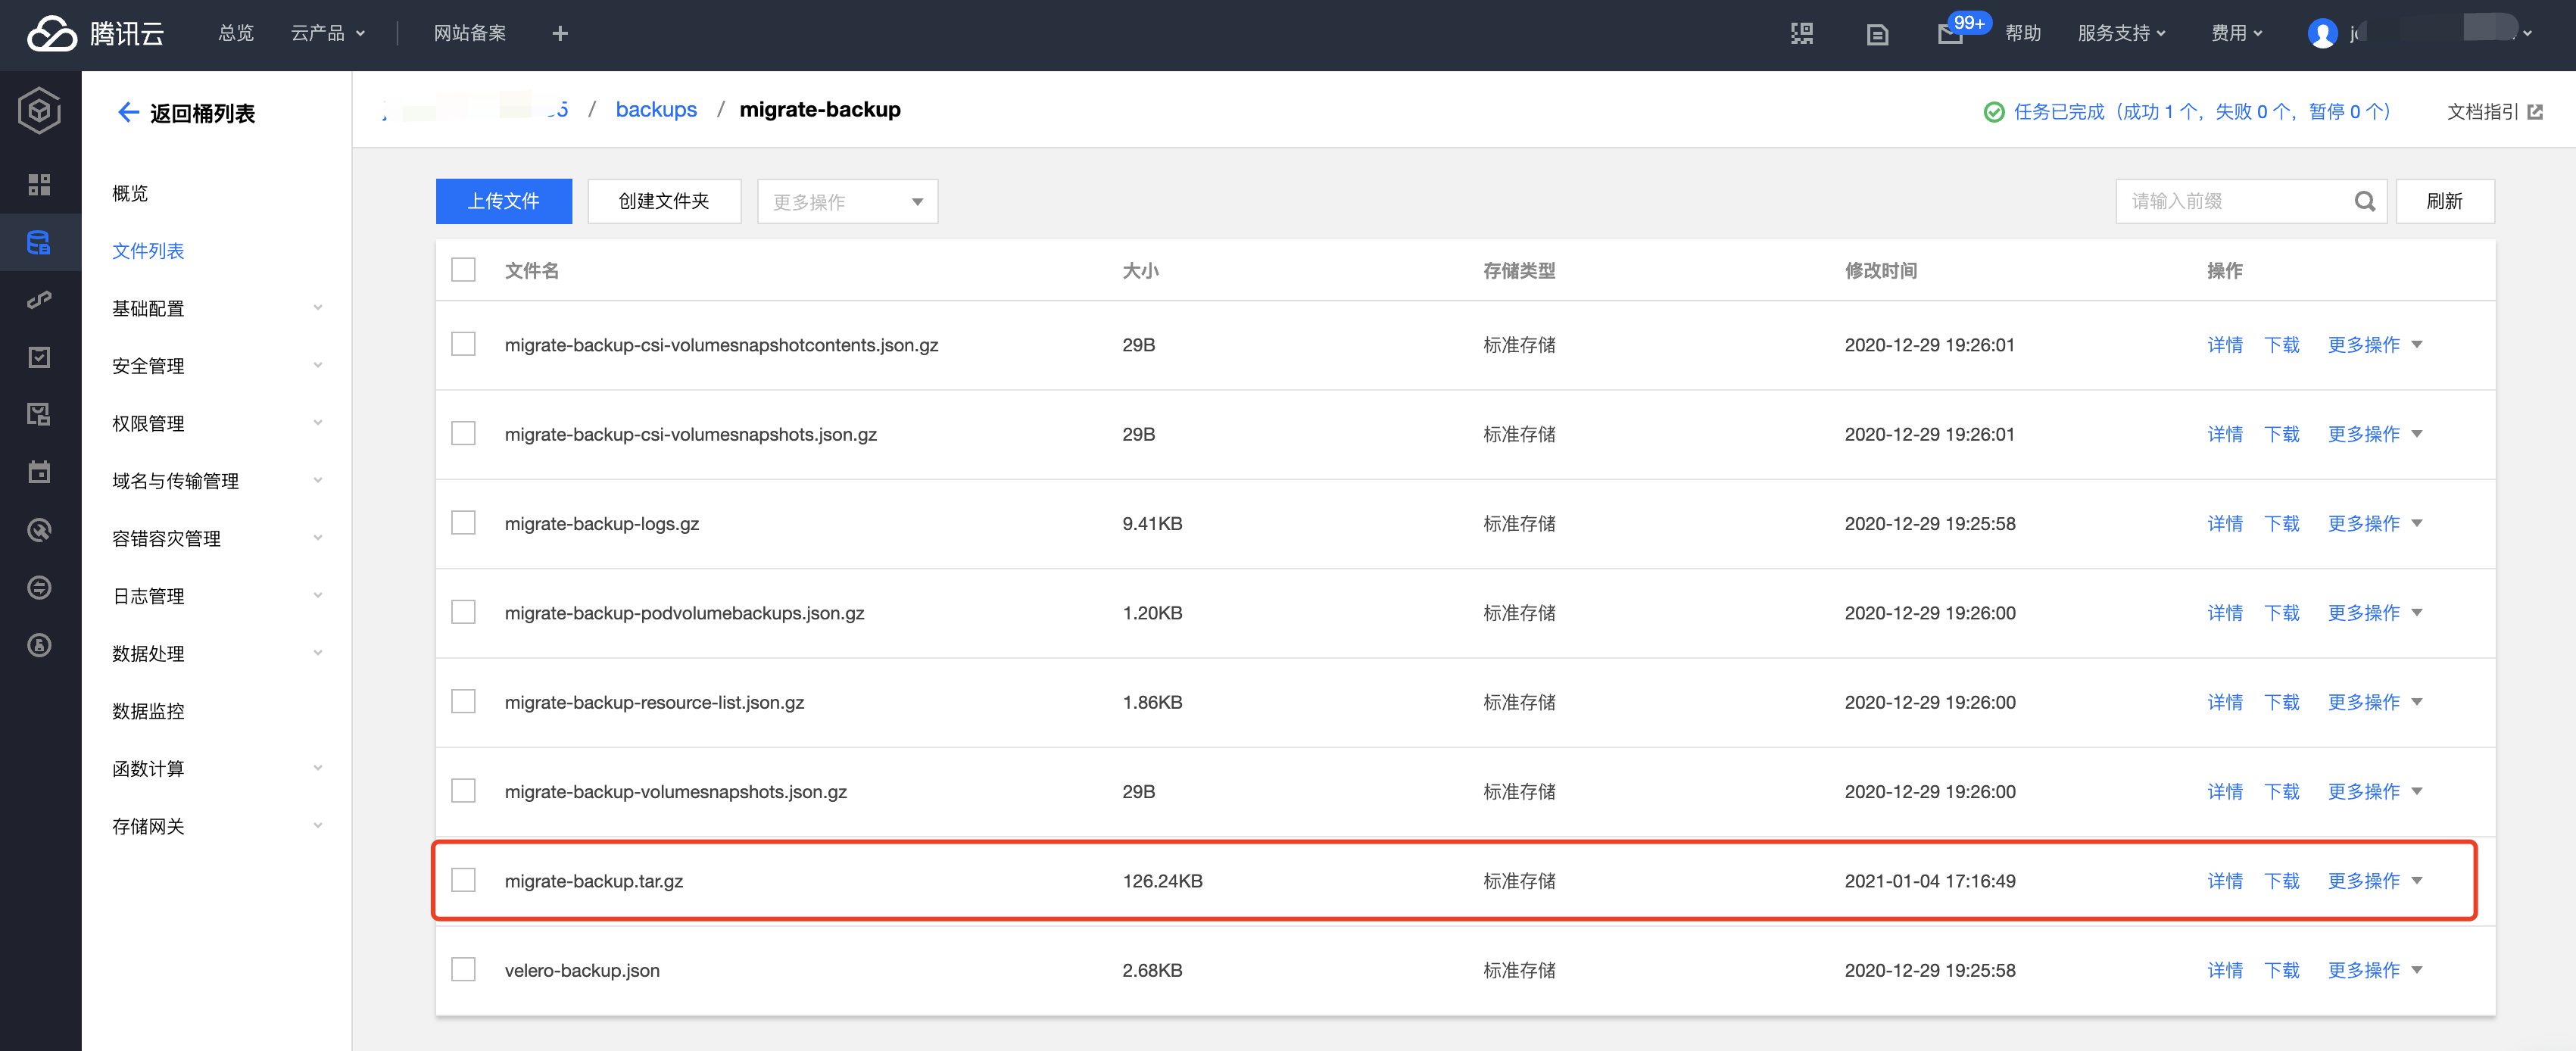2576x1051 pixels.
Task: Click 下载 for migrate-backup.tar.gz
Action: pyautogui.click(x=2282, y=881)
